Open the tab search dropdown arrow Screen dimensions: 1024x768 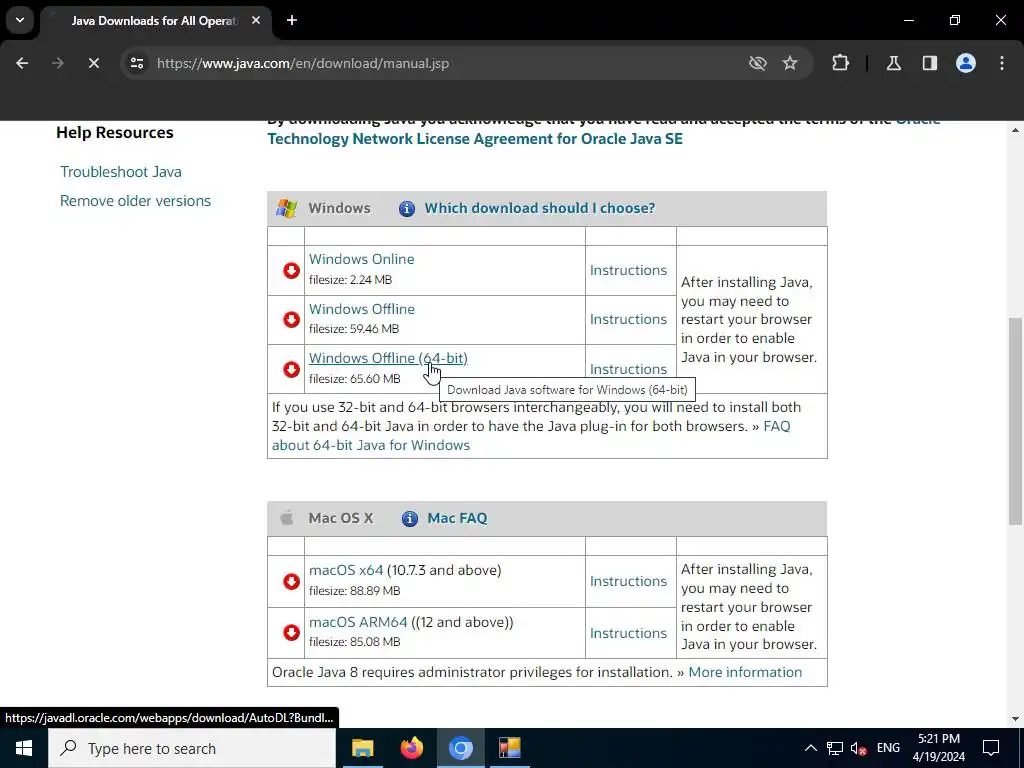pyautogui.click(x=20, y=20)
